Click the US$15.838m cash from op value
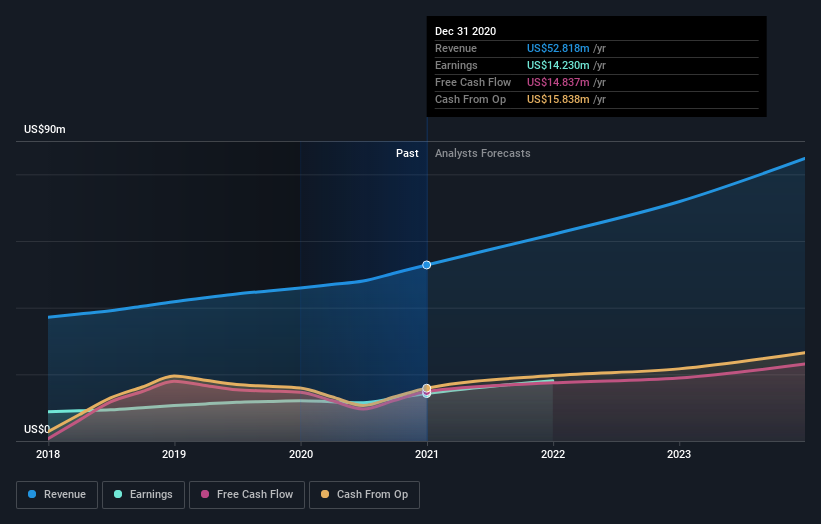The height and width of the screenshot is (524, 821). pos(558,99)
